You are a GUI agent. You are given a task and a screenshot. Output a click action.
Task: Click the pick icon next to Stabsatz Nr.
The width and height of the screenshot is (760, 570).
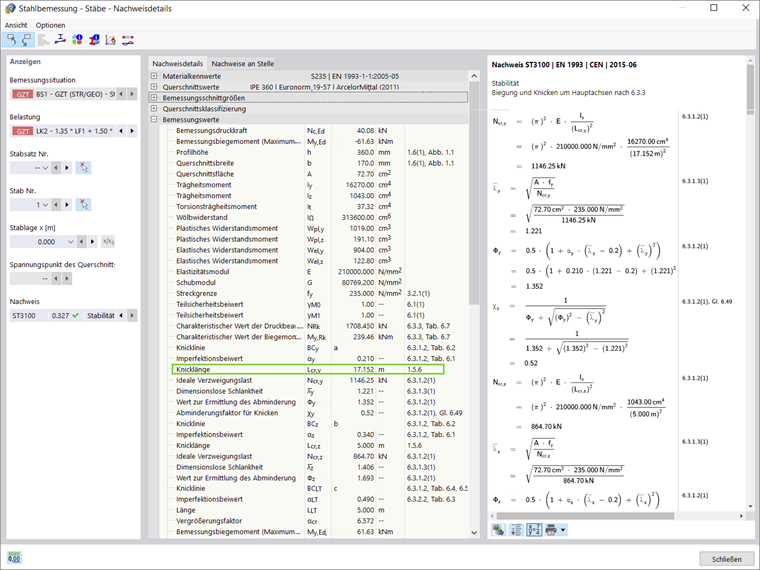83,168
